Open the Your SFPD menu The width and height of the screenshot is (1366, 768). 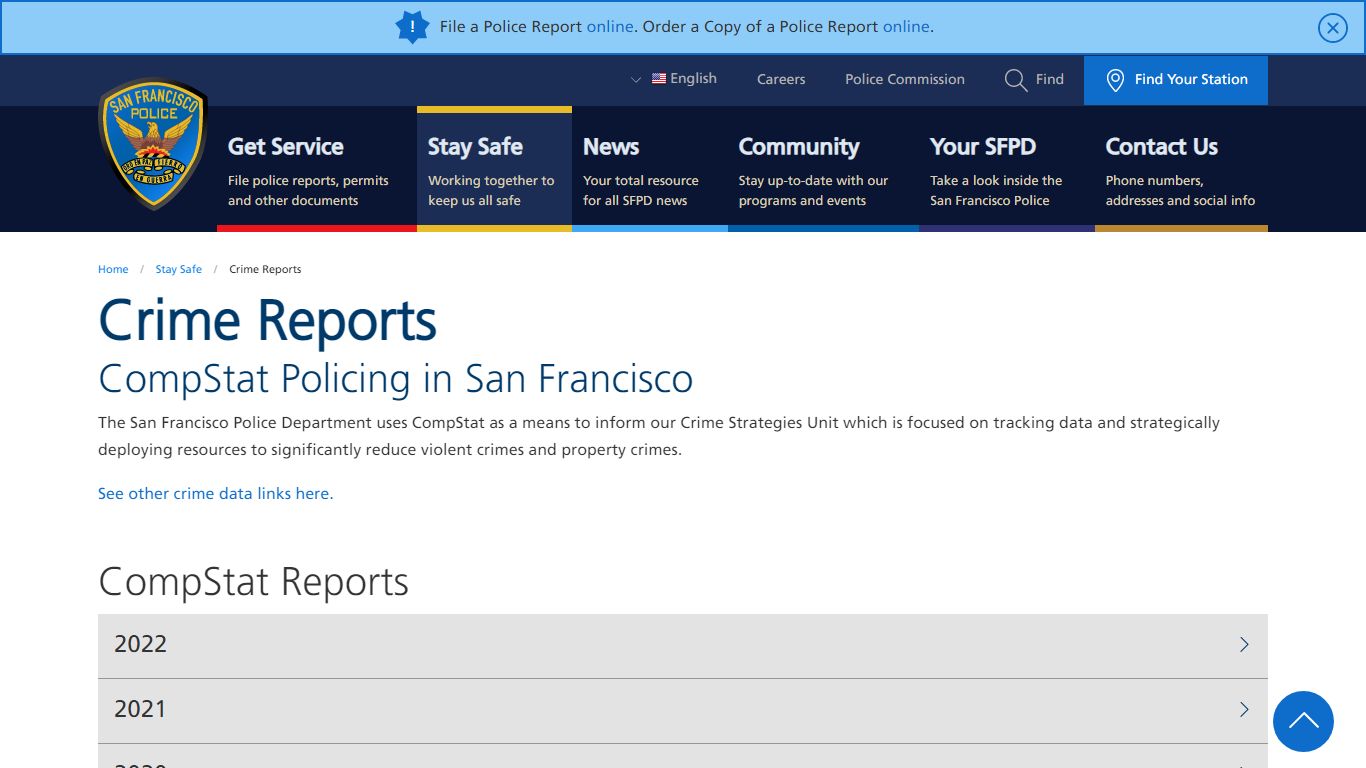[1007, 169]
